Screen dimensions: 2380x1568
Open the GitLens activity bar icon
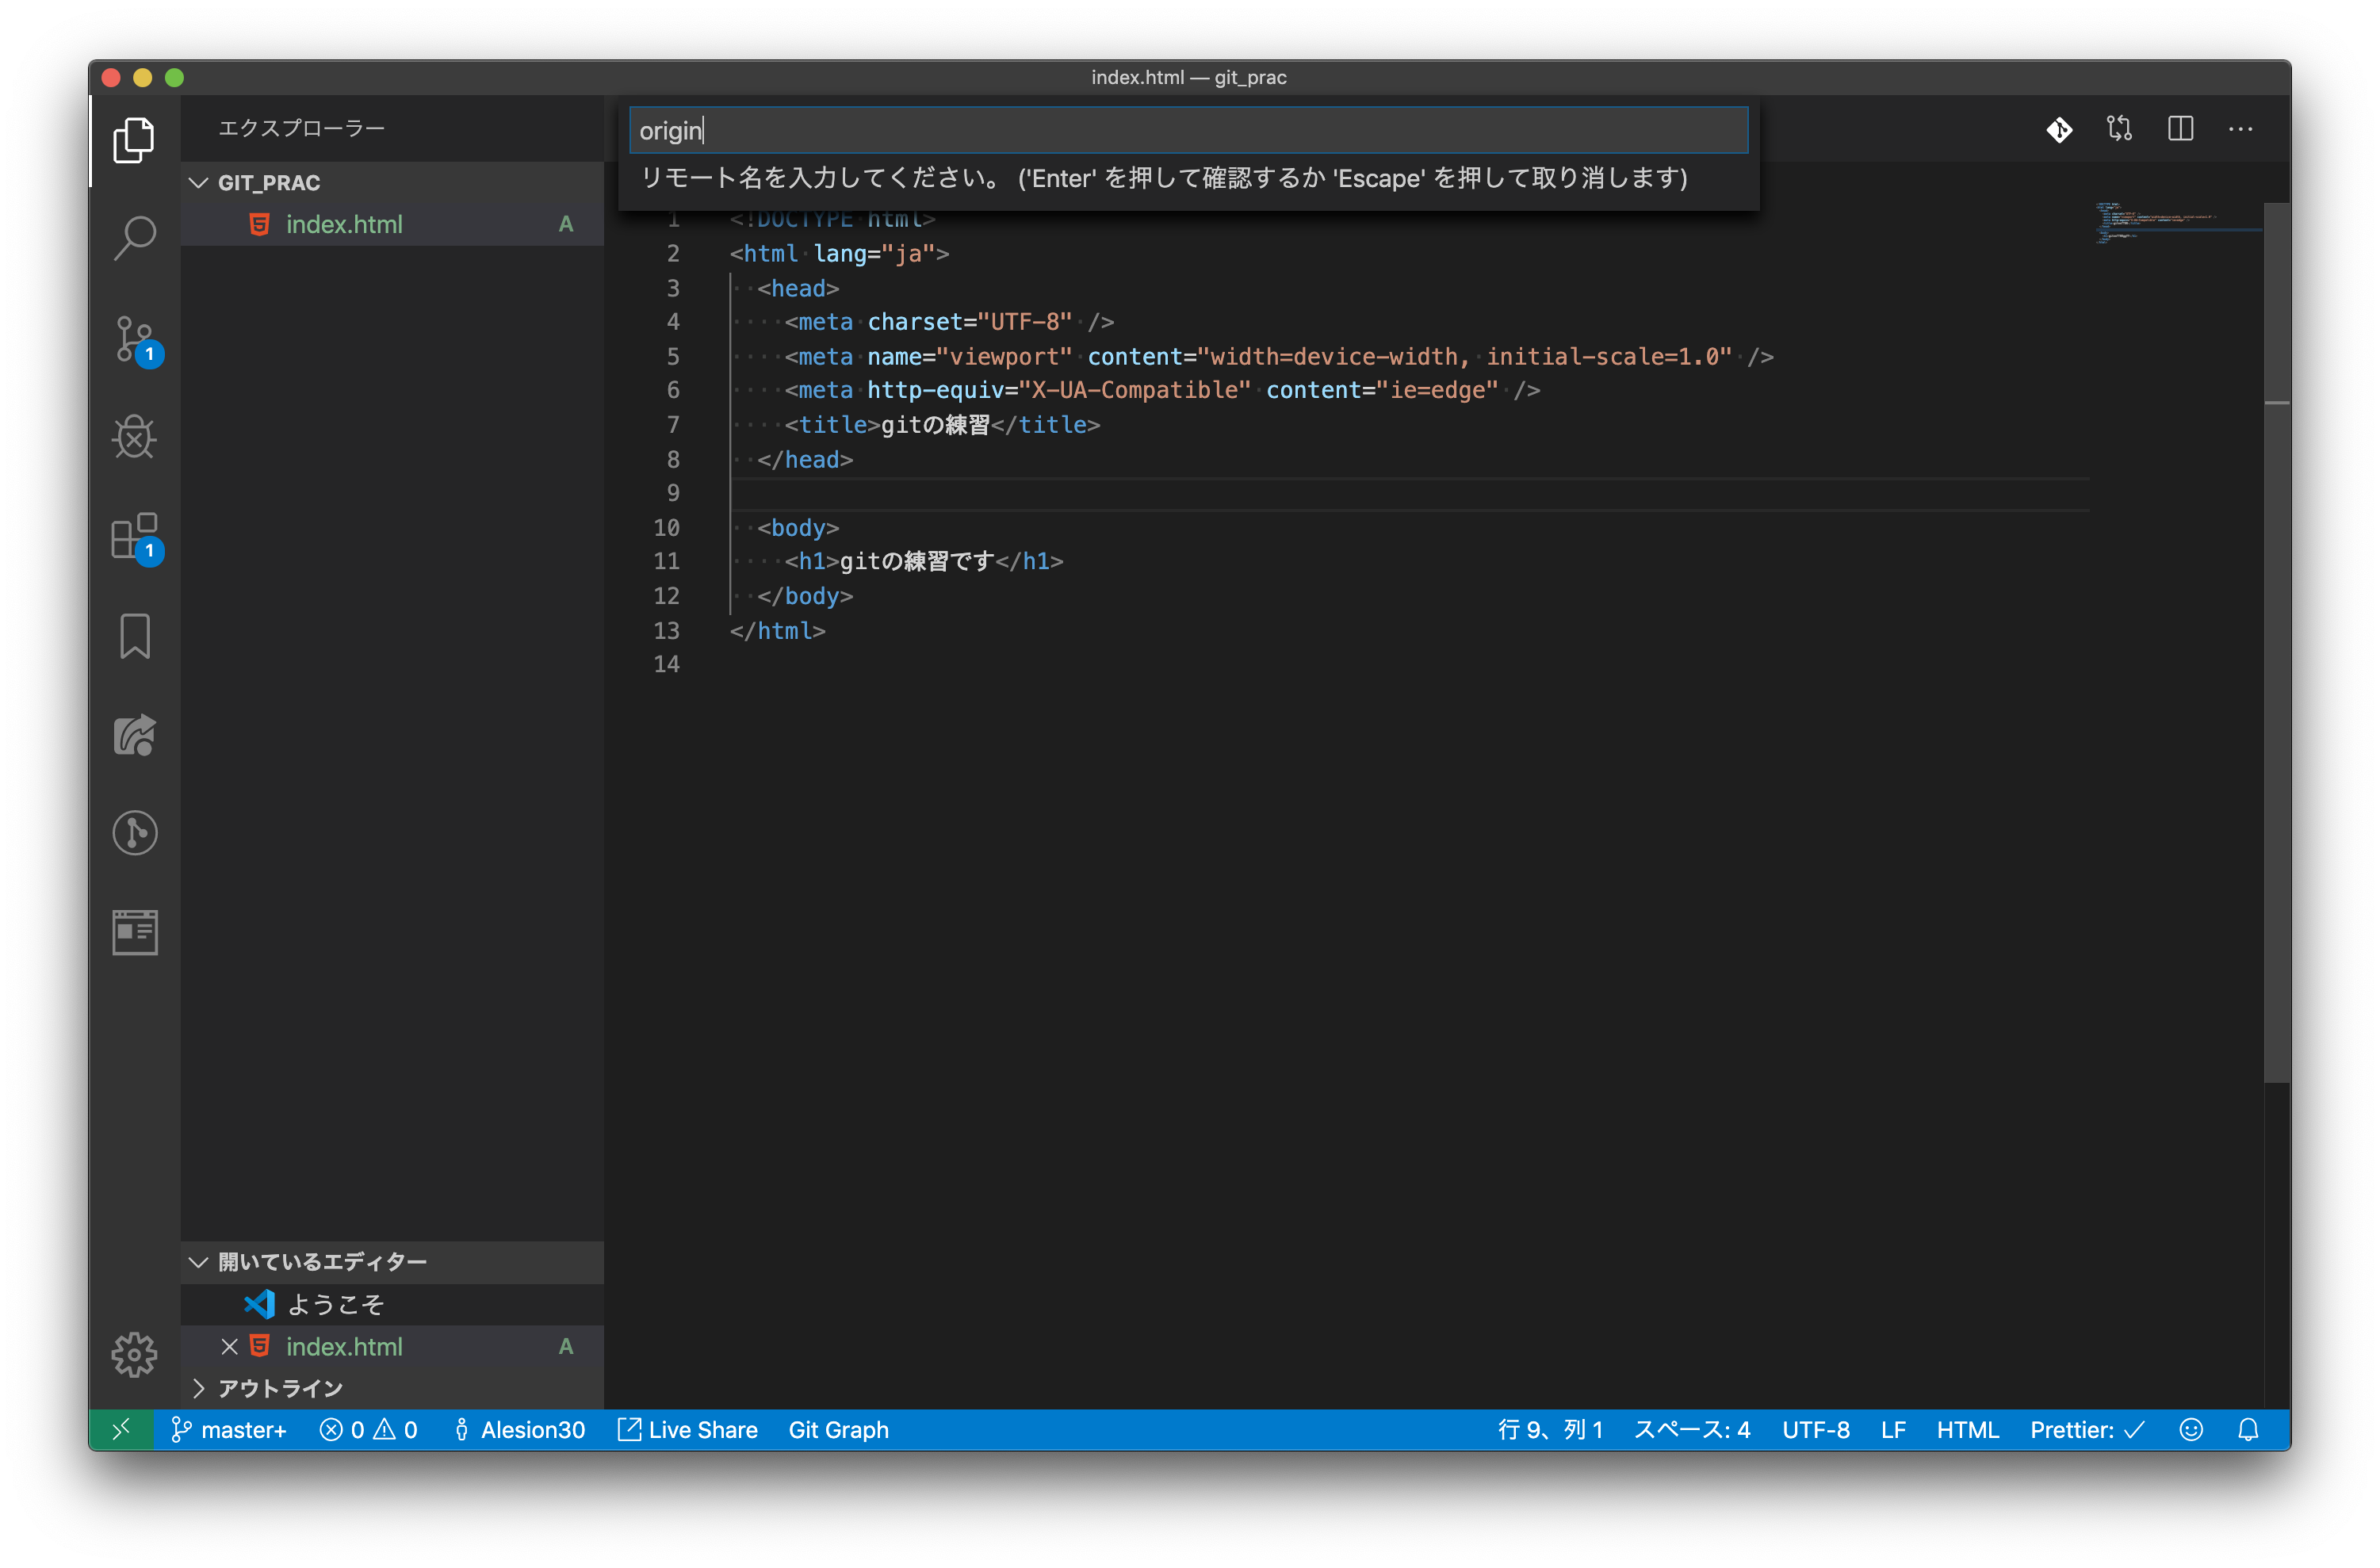(134, 833)
